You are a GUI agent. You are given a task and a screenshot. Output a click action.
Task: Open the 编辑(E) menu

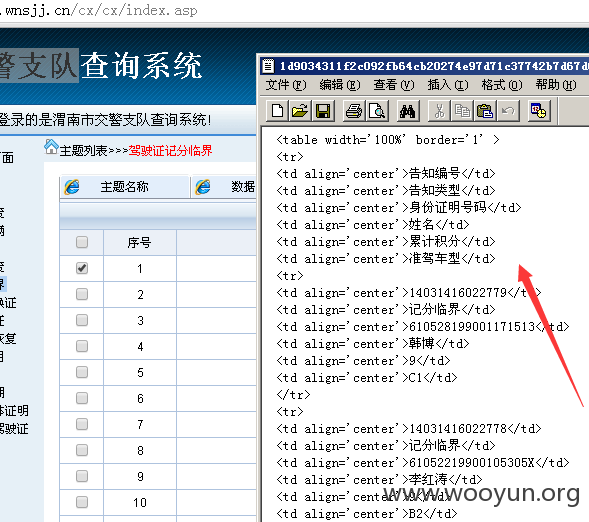tap(340, 85)
